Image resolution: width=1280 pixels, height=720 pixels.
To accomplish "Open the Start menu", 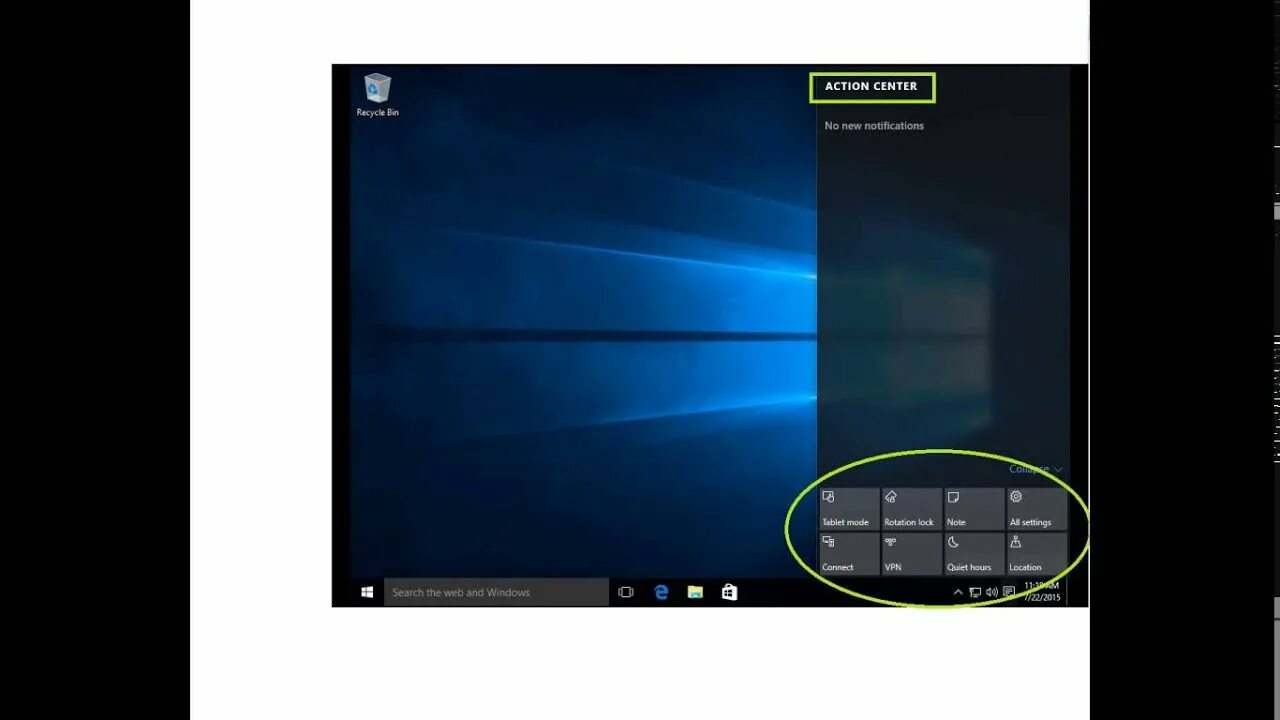I will click(365, 592).
